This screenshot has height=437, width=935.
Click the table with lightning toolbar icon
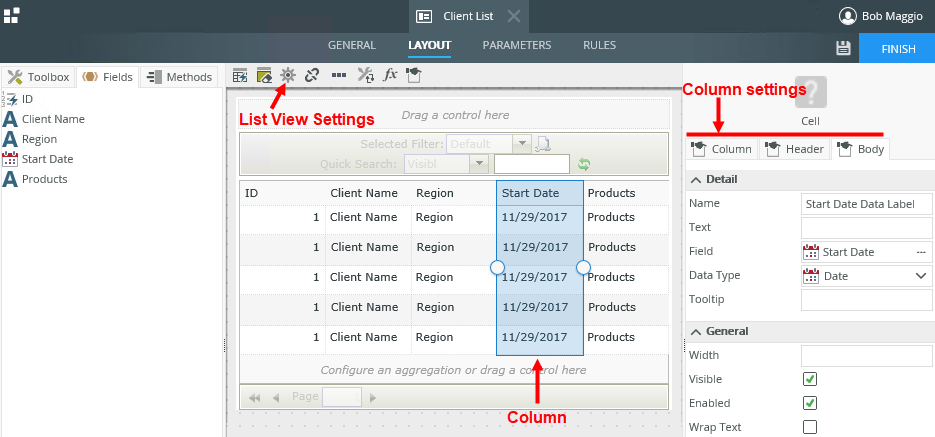240,75
